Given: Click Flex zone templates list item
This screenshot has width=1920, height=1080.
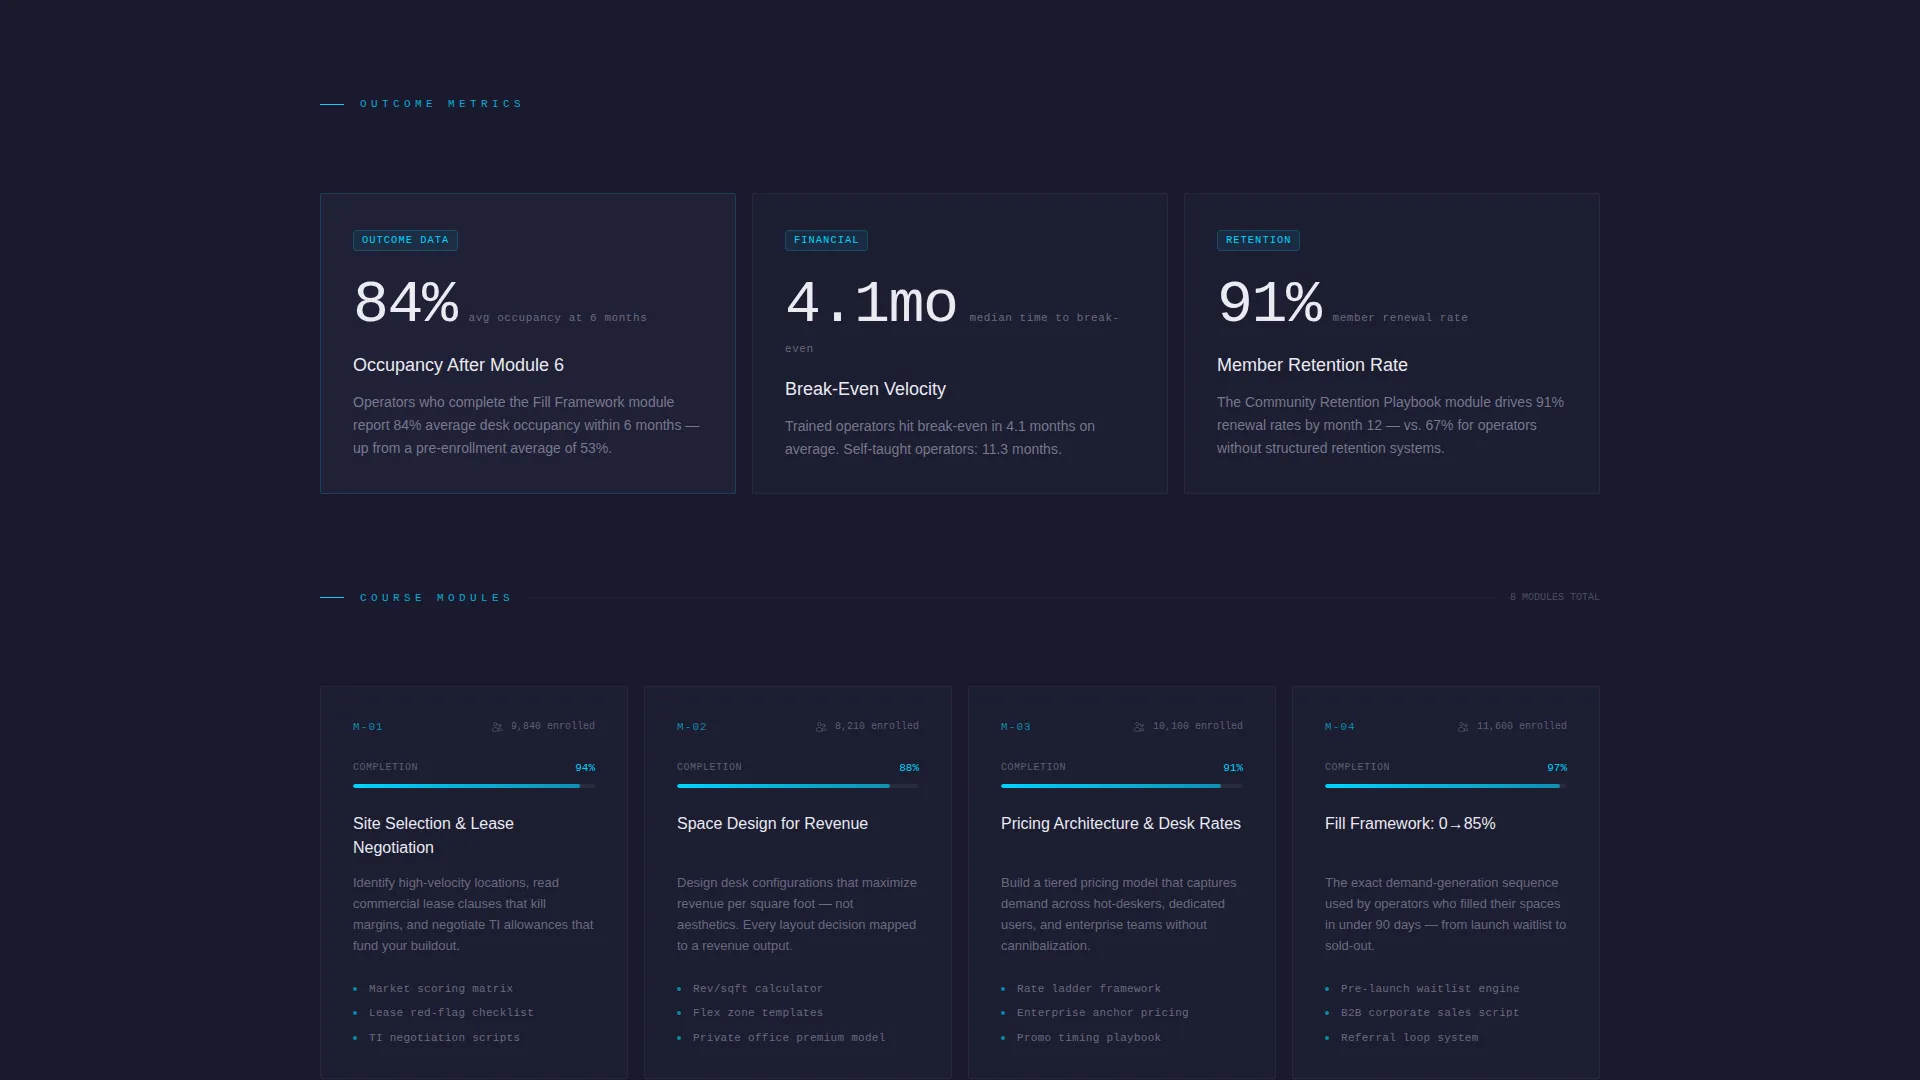Looking at the screenshot, I should click(x=758, y=1013).
